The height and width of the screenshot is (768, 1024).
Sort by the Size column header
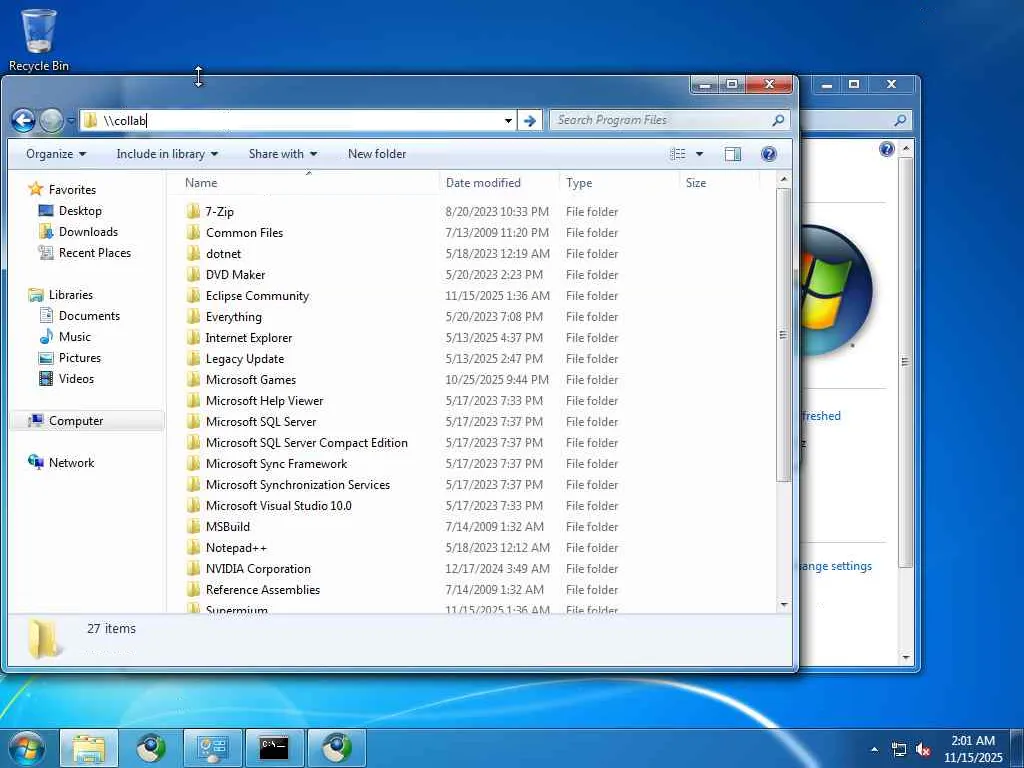[x=718, y=183]
